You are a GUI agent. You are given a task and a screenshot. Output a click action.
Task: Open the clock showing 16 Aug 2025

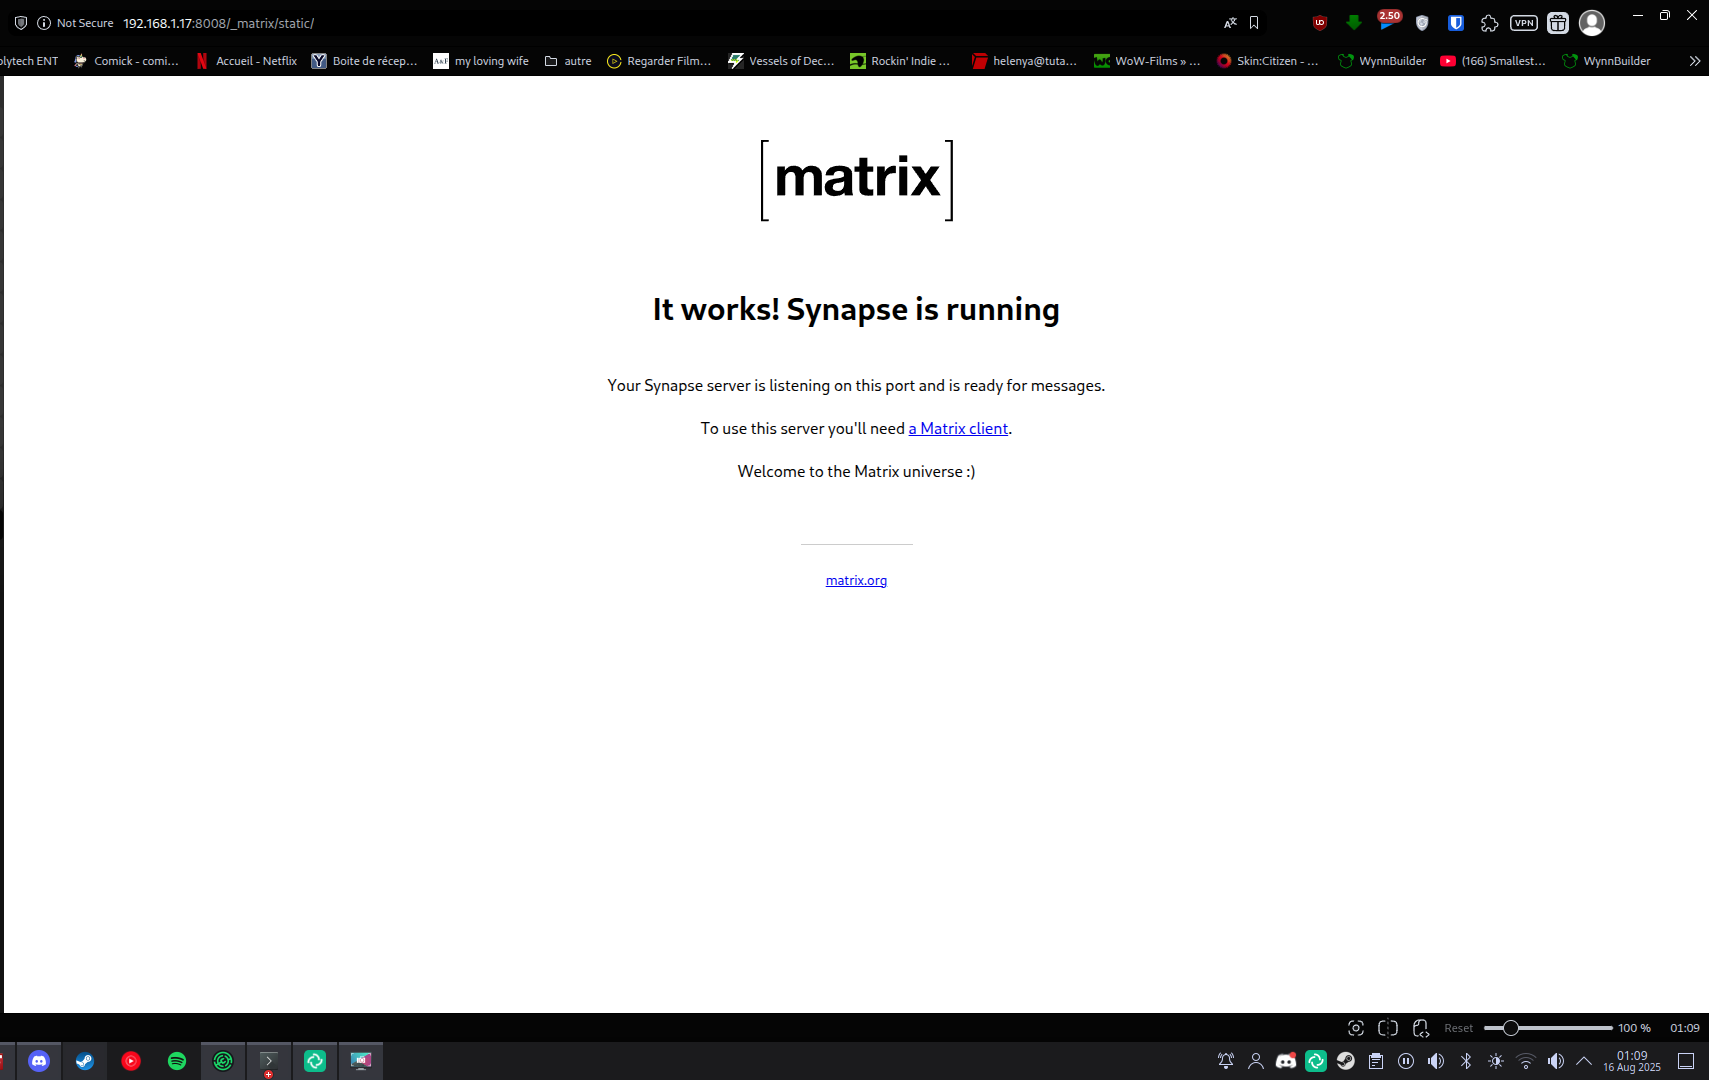[x=1632, y=1061]
